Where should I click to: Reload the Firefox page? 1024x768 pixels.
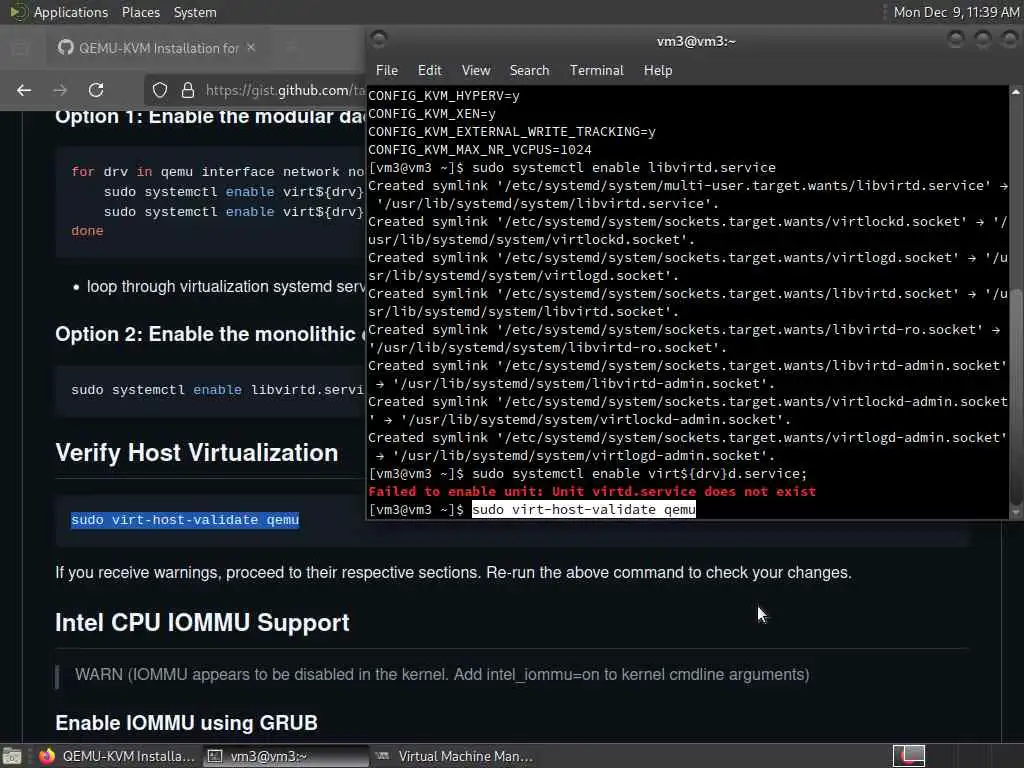tap(96, 90)
